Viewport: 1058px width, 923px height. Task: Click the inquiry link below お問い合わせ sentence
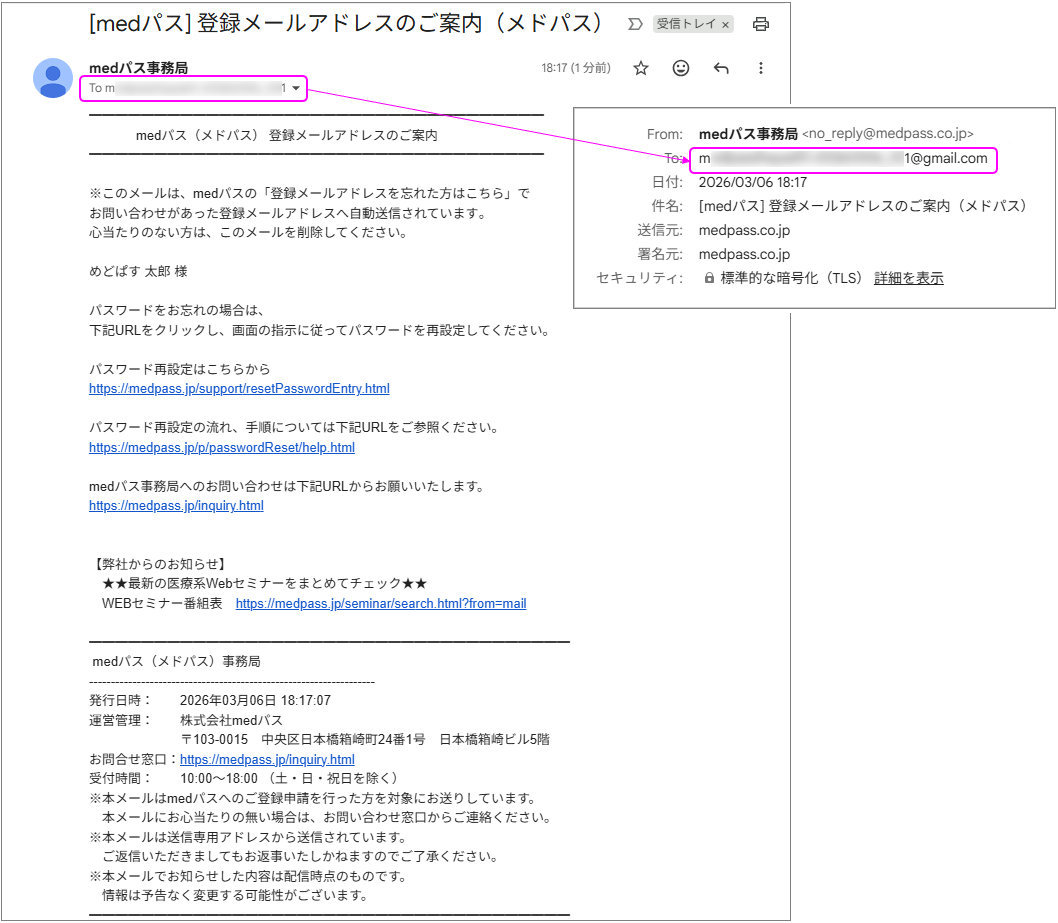(176, 506)
